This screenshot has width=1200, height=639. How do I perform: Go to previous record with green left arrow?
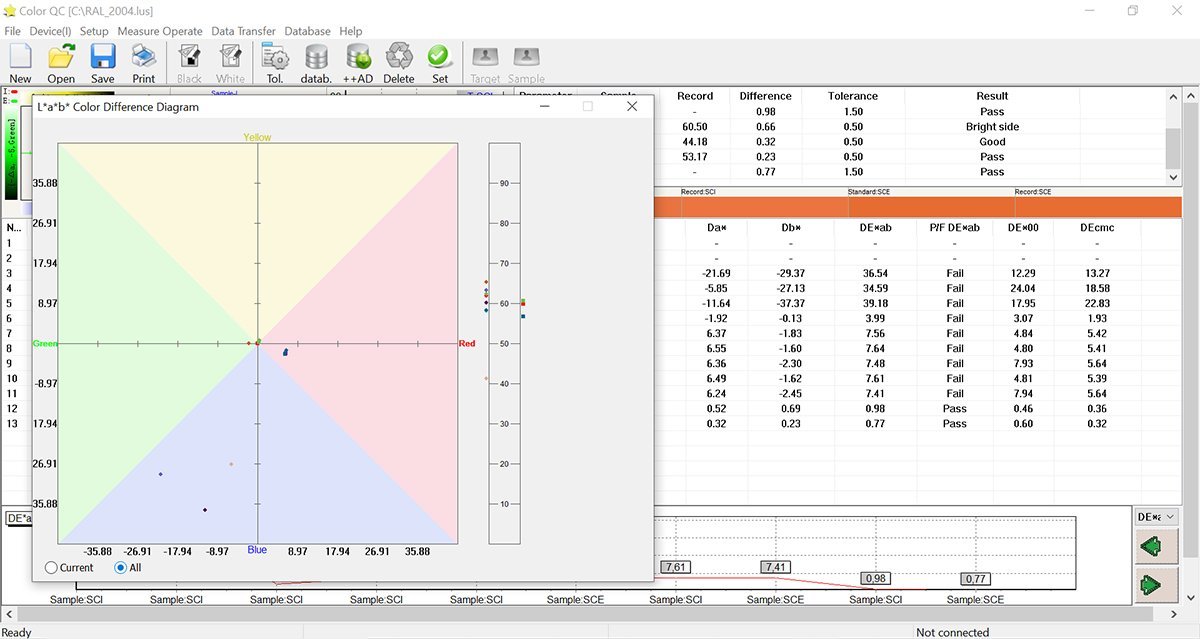(1158, 548)
